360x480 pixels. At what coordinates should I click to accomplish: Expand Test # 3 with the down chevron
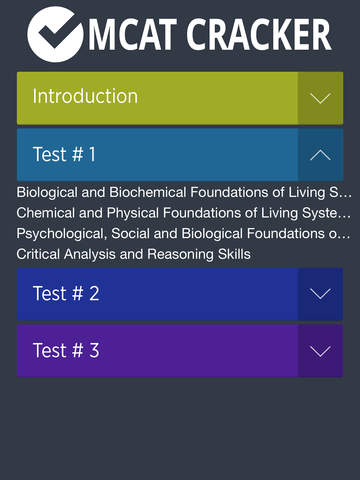pos(320,351)
